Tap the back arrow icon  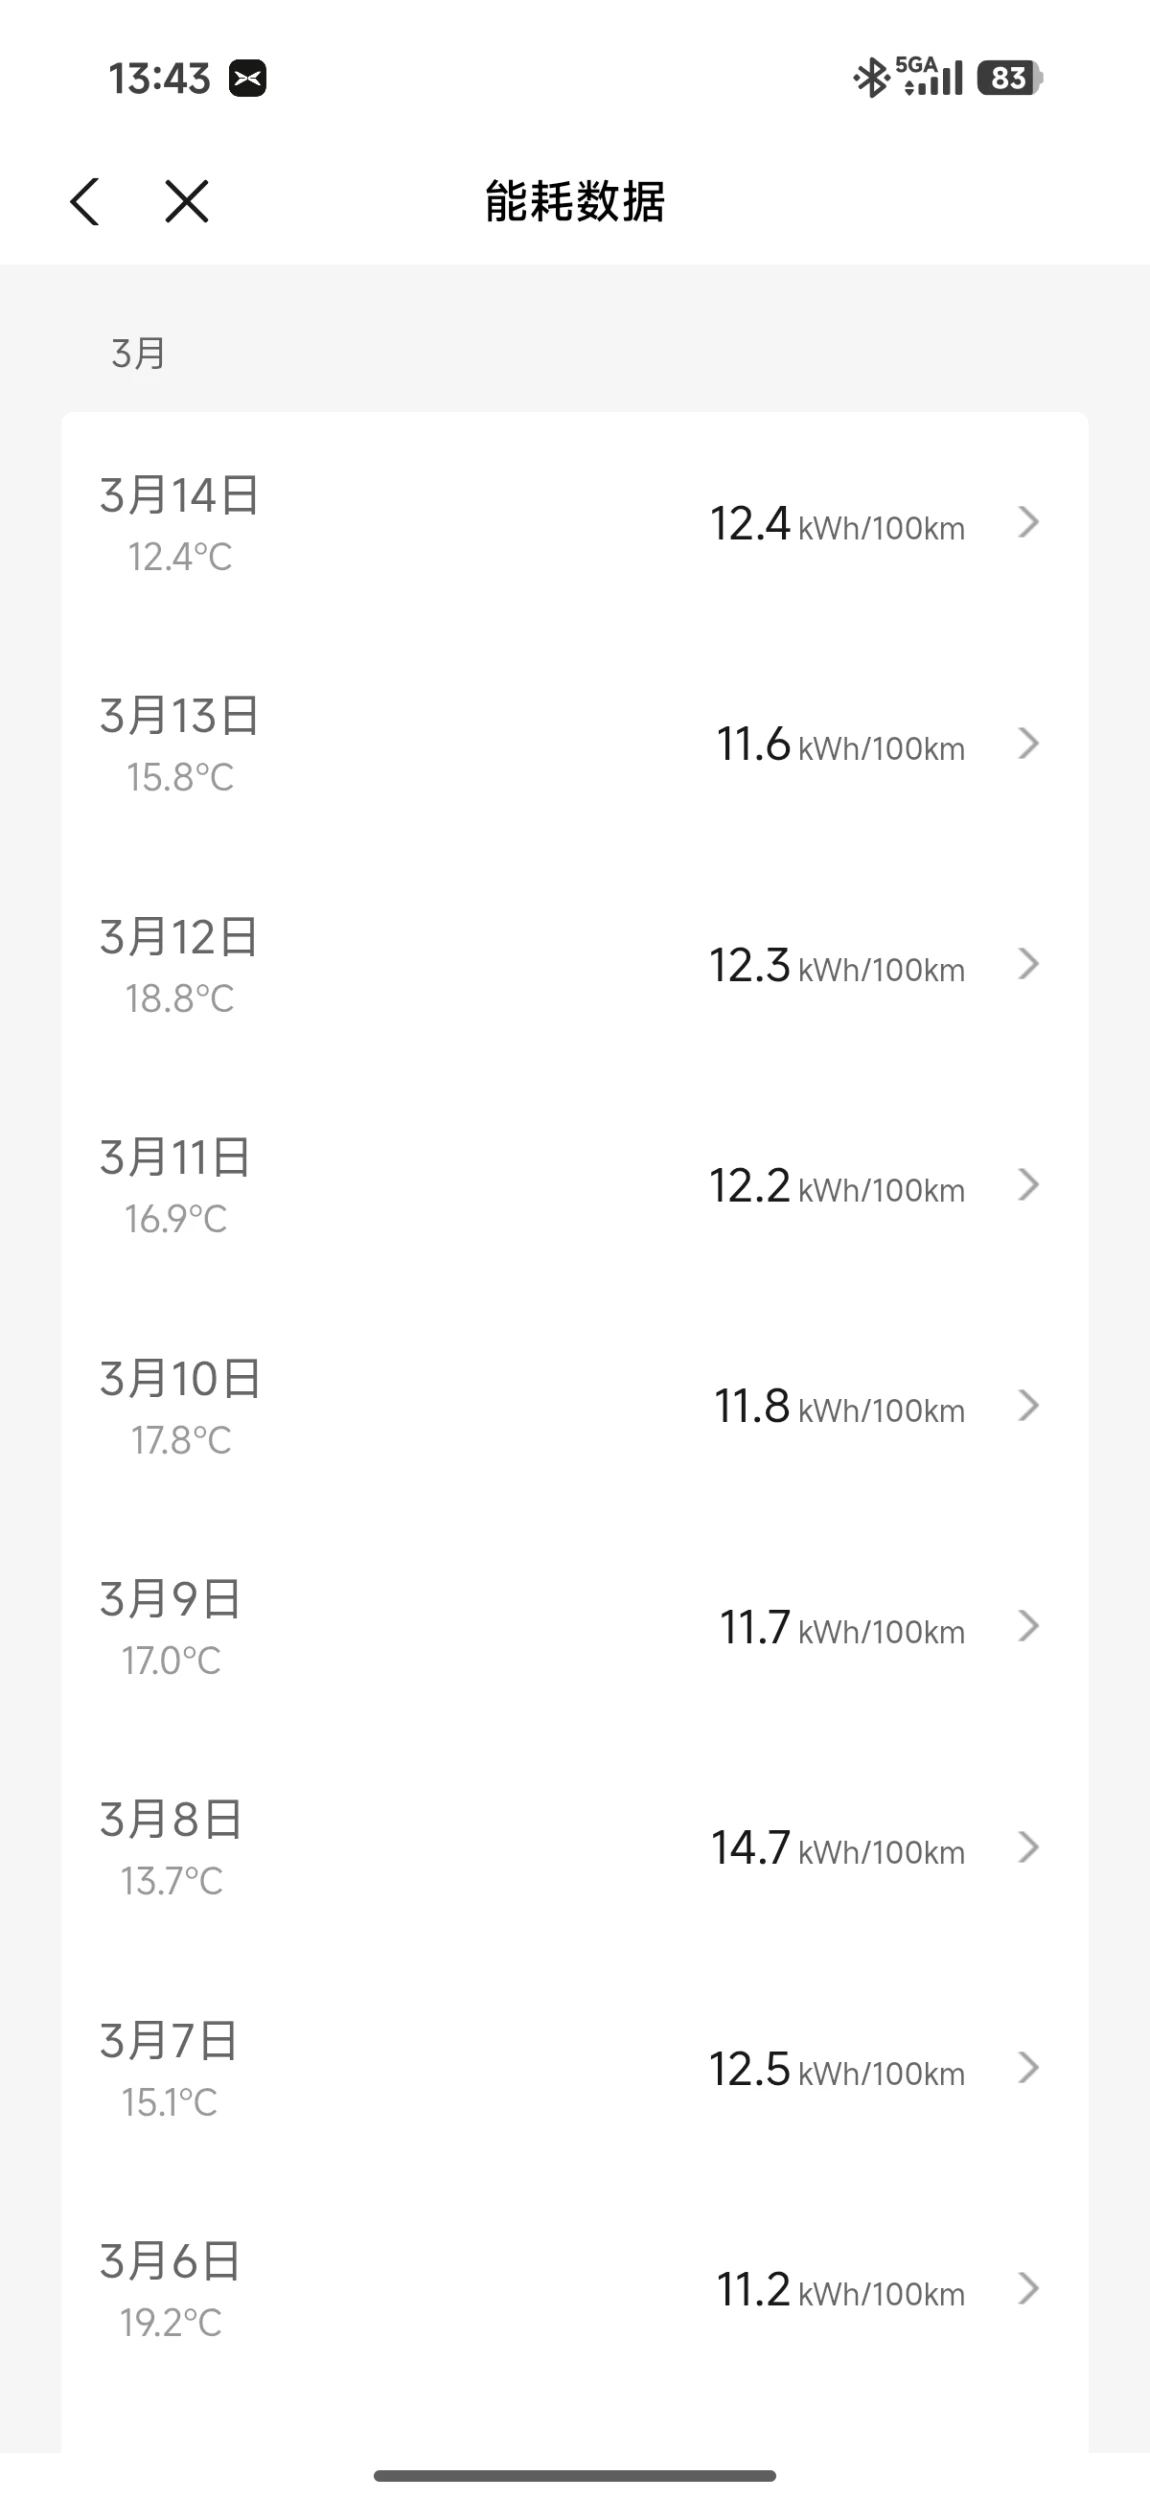85,201
